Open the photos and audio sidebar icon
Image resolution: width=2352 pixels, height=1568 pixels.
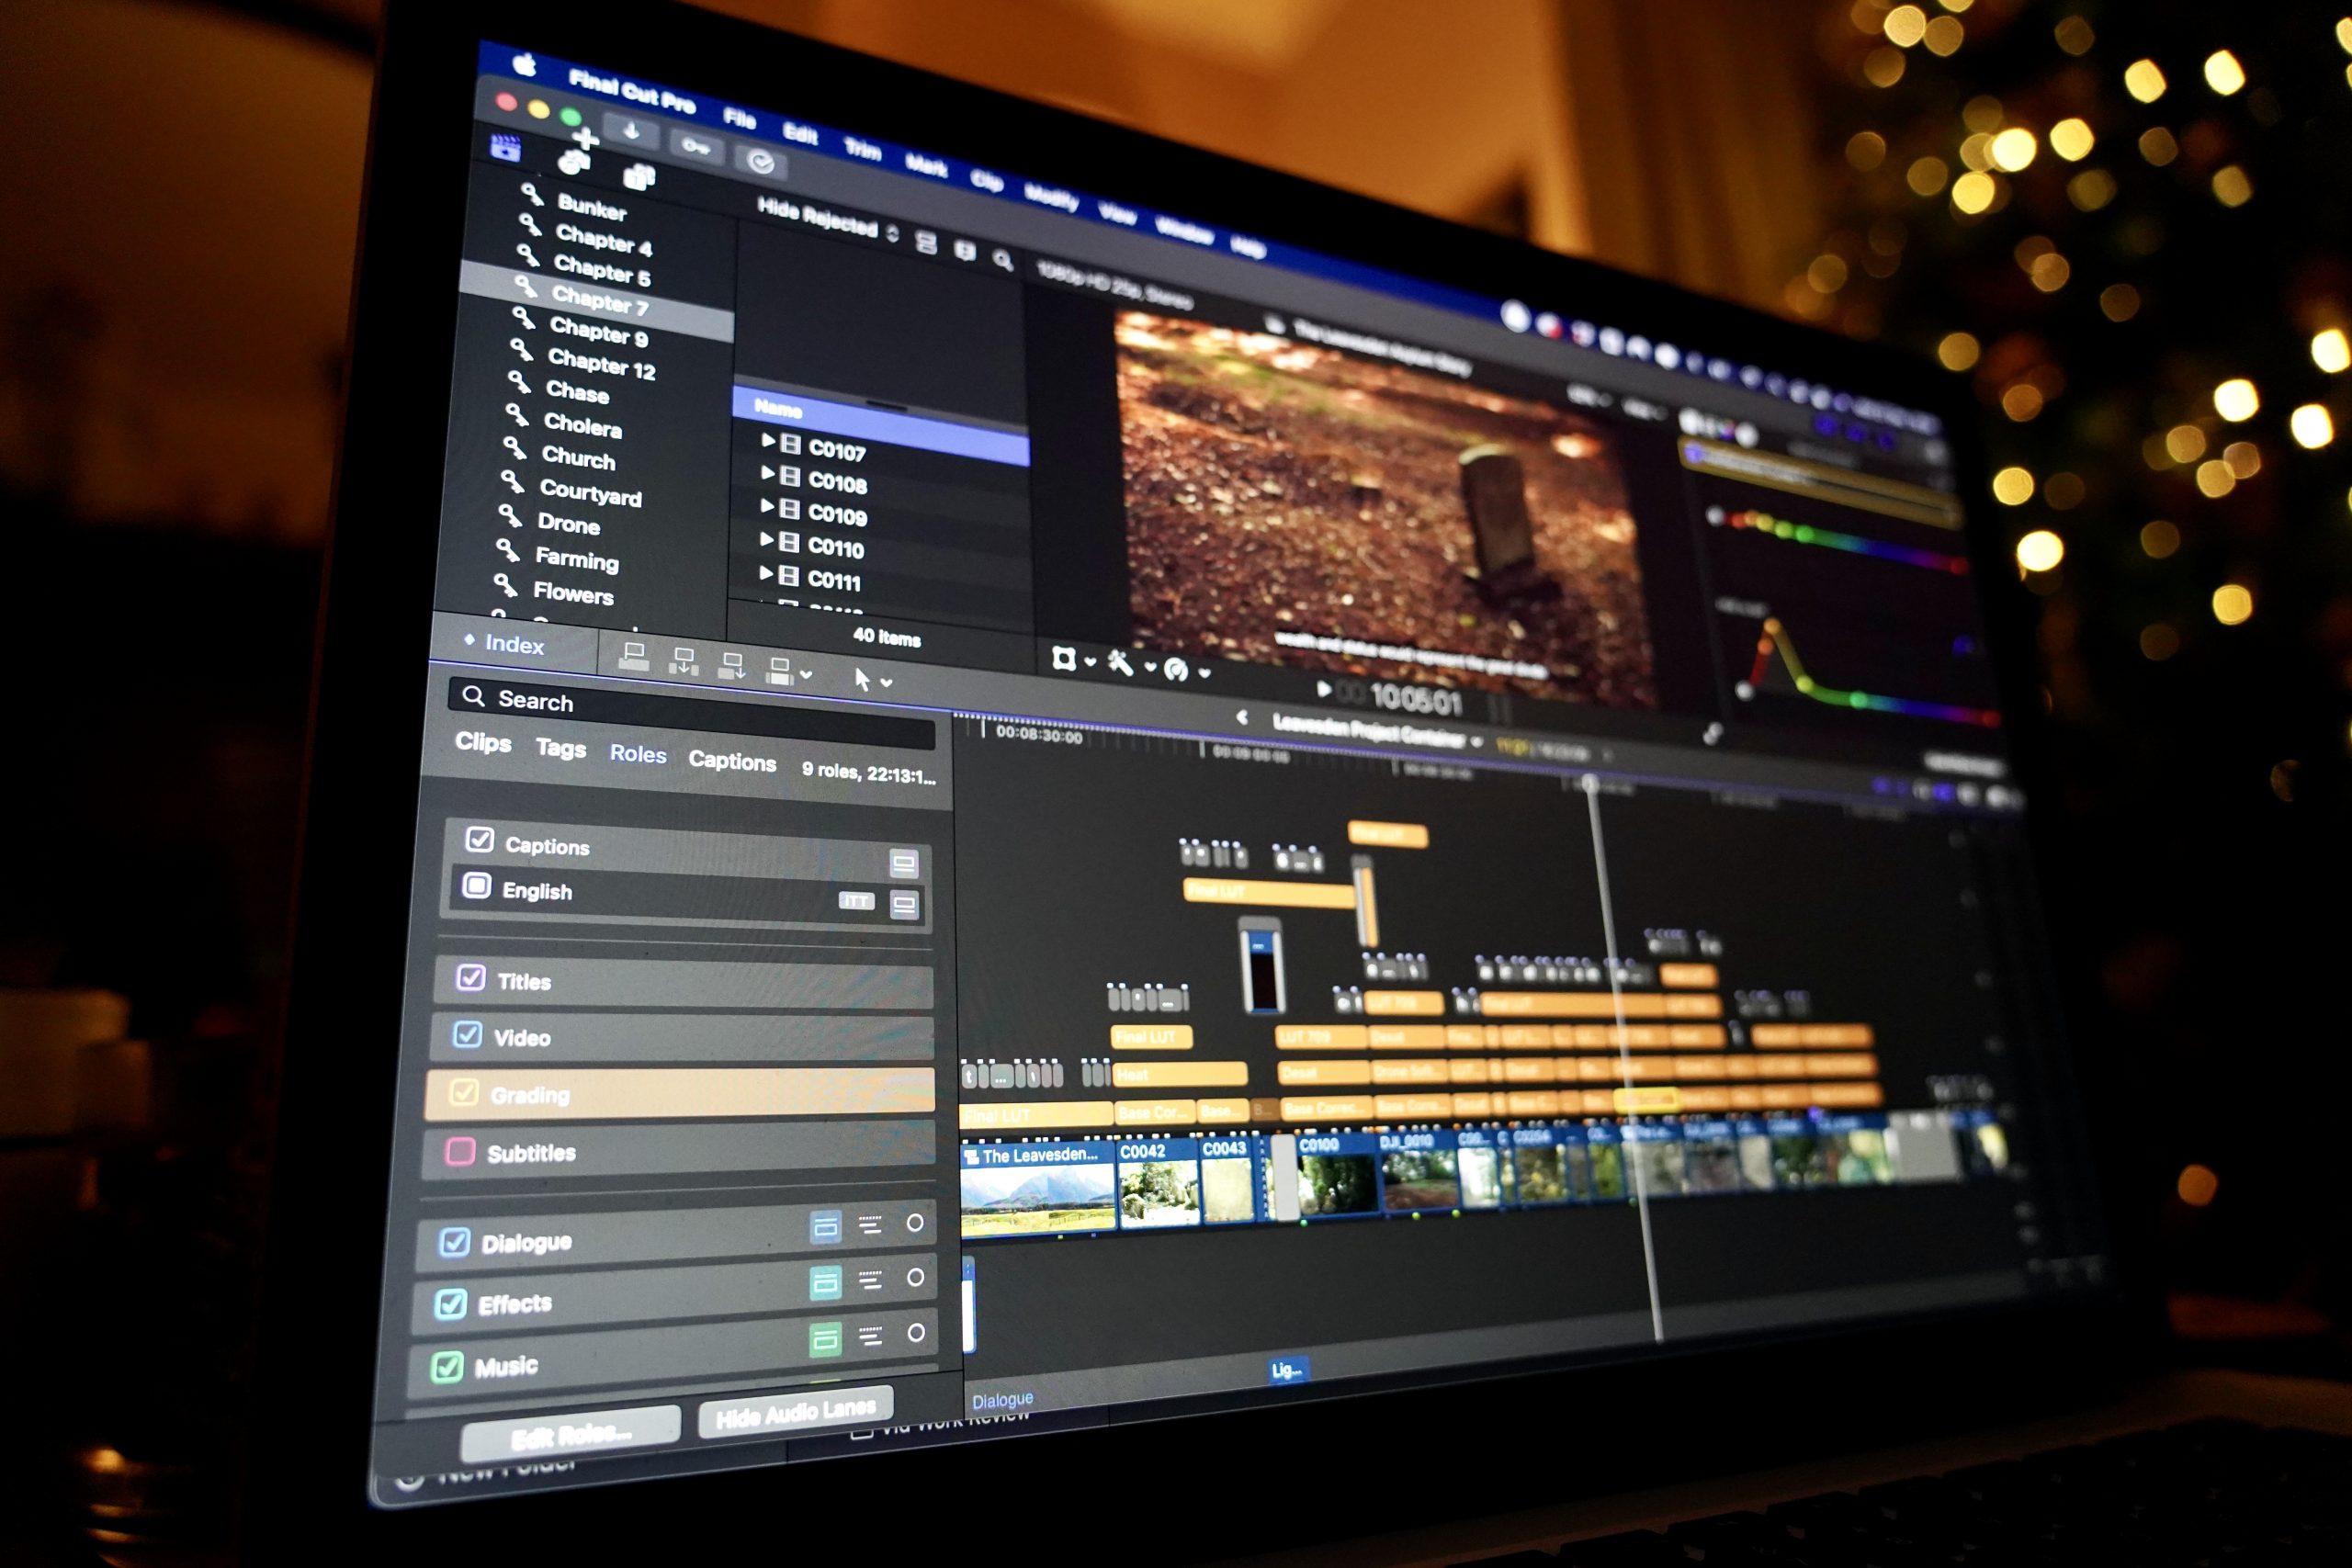click(573, 162)
